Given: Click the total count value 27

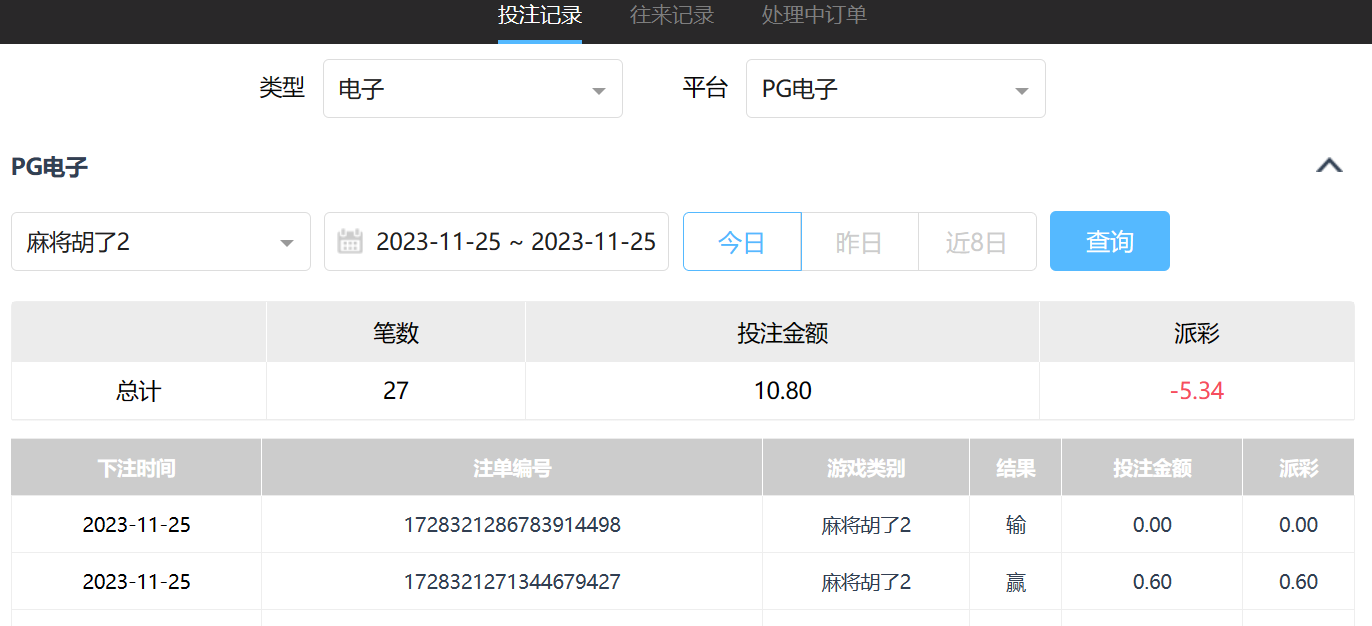Looking at the screenshot, I should 396,391.
